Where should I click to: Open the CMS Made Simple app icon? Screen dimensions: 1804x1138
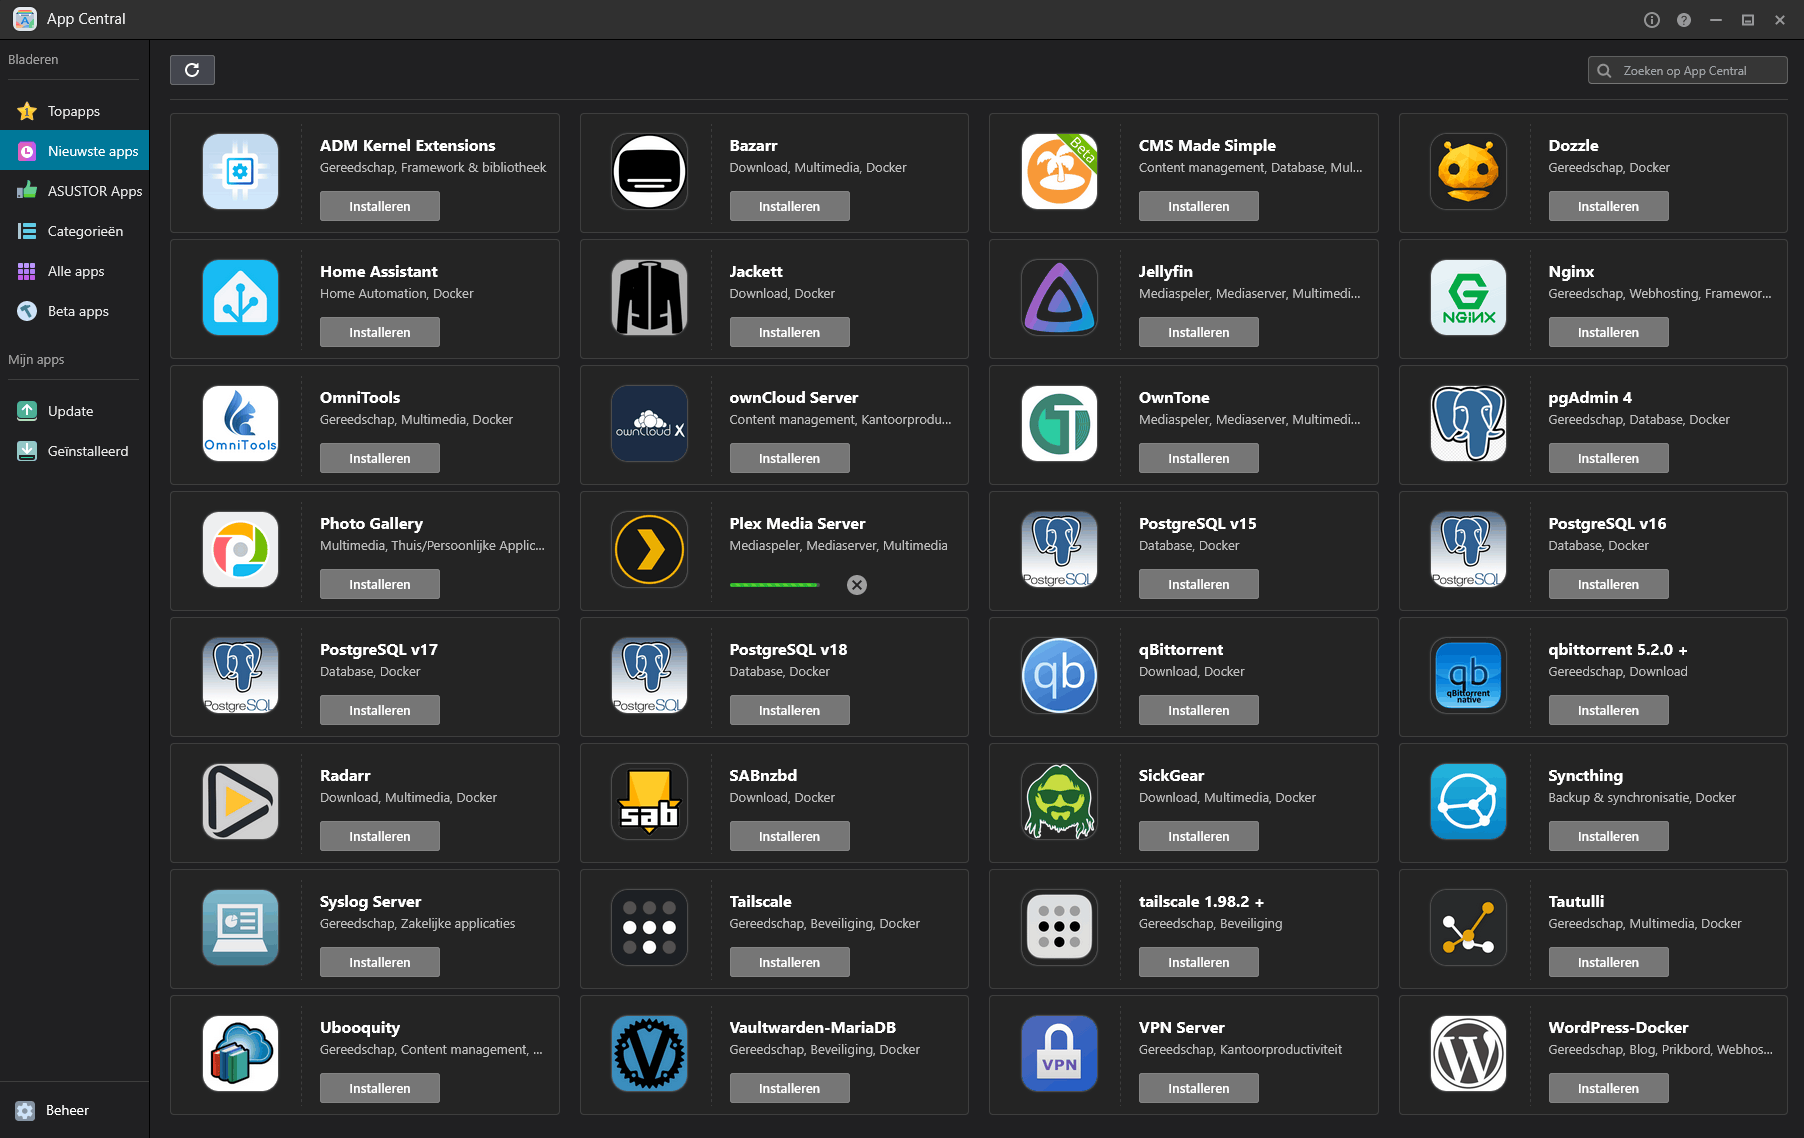click(x=1059, y=172)
